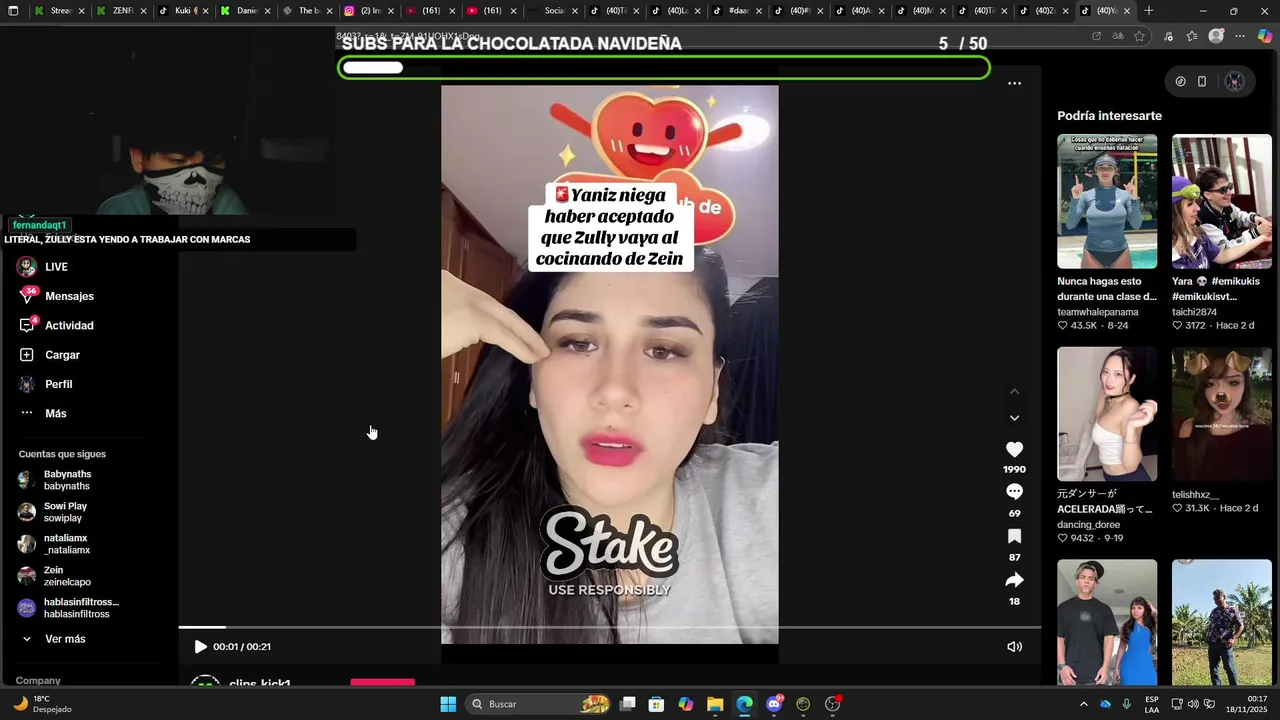
Task: Open File Explorer from the taskbar
Action: pyautogui.click(x=715, y=704)
